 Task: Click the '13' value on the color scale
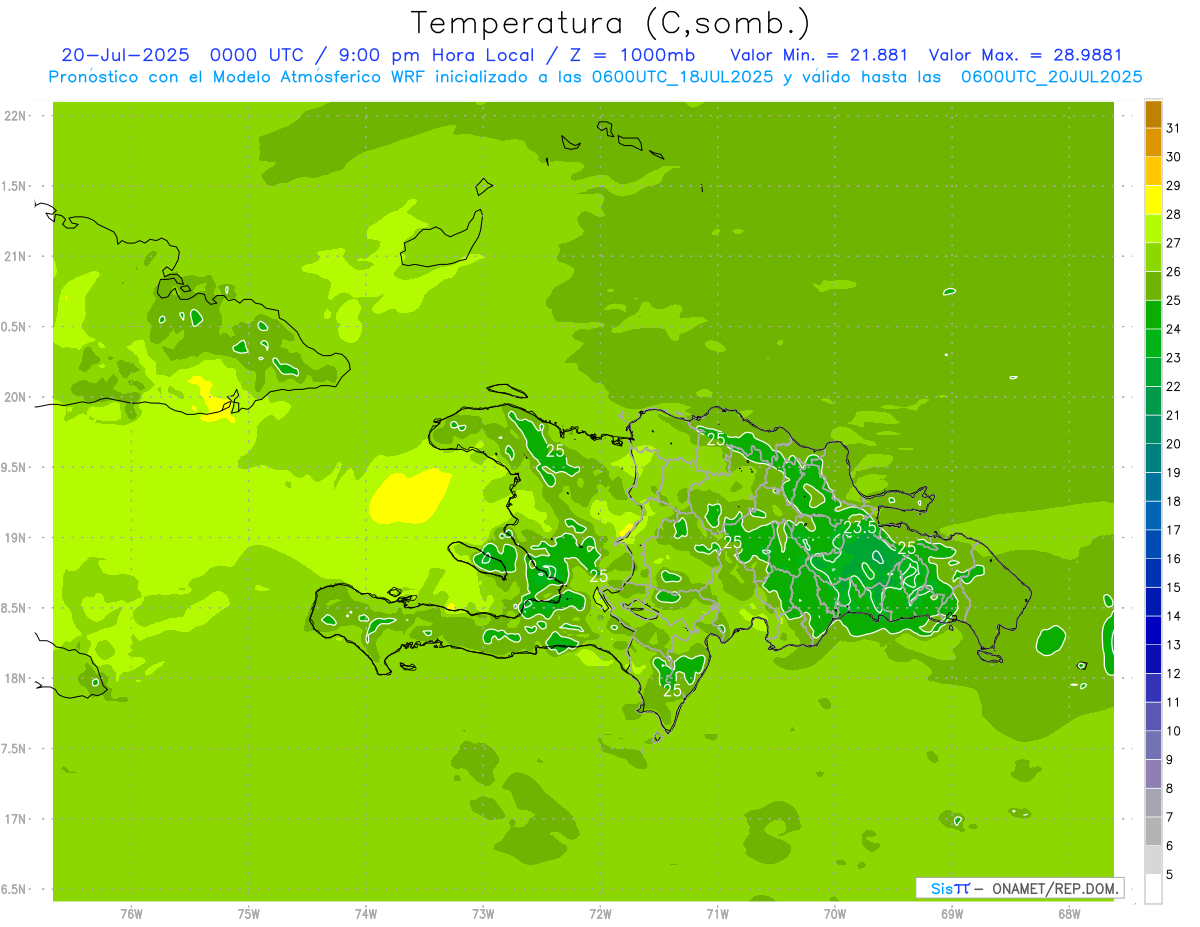(x=1174, y=645)
